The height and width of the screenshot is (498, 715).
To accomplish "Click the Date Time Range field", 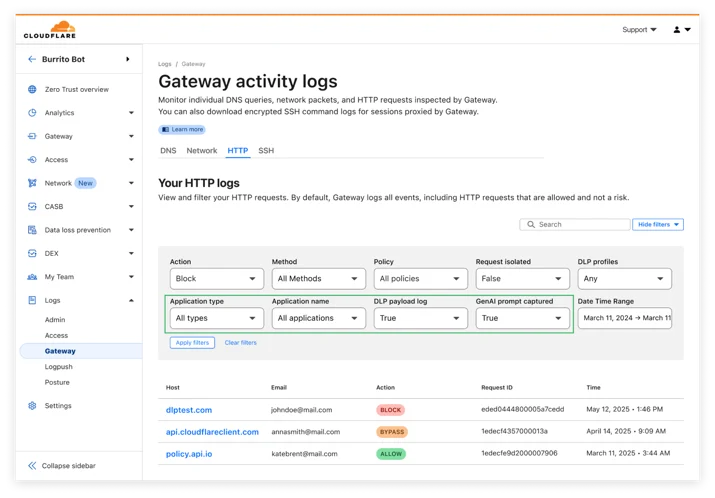I will click(x=625, y=318).
